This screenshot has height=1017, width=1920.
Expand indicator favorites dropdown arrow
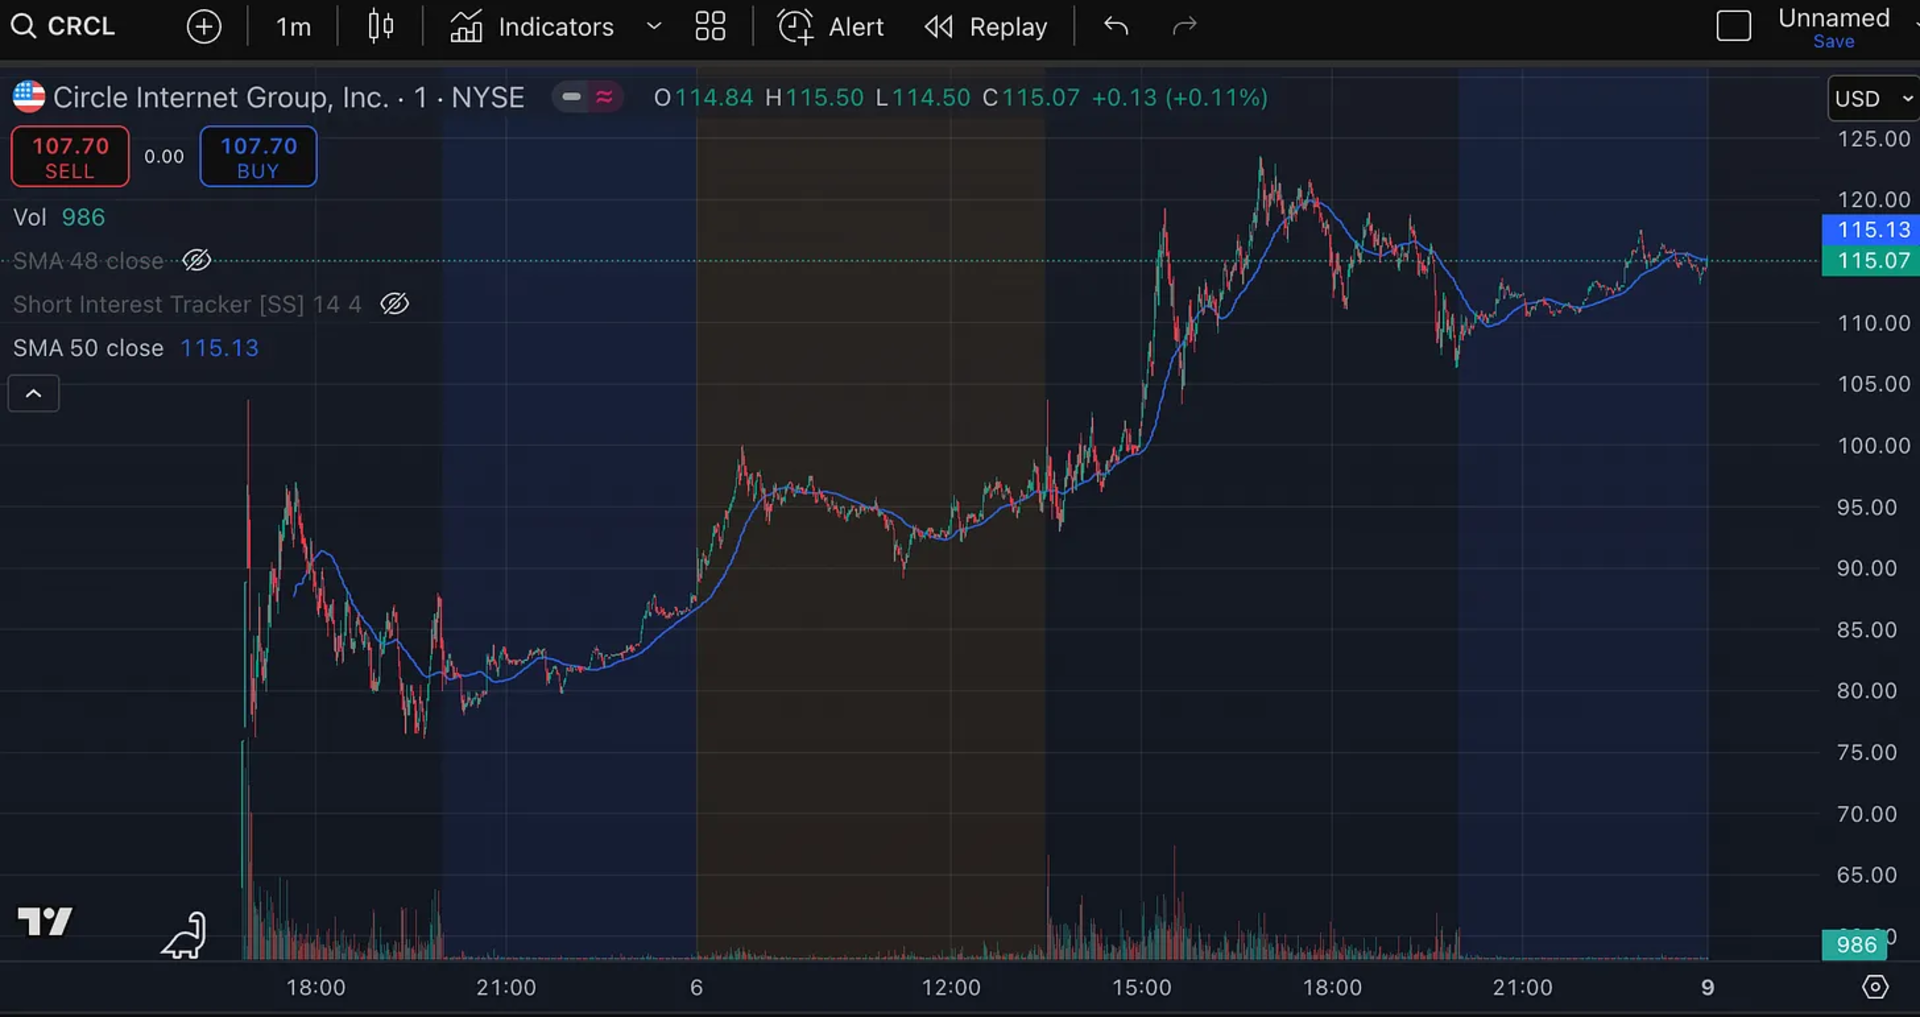tap(654, 26)
